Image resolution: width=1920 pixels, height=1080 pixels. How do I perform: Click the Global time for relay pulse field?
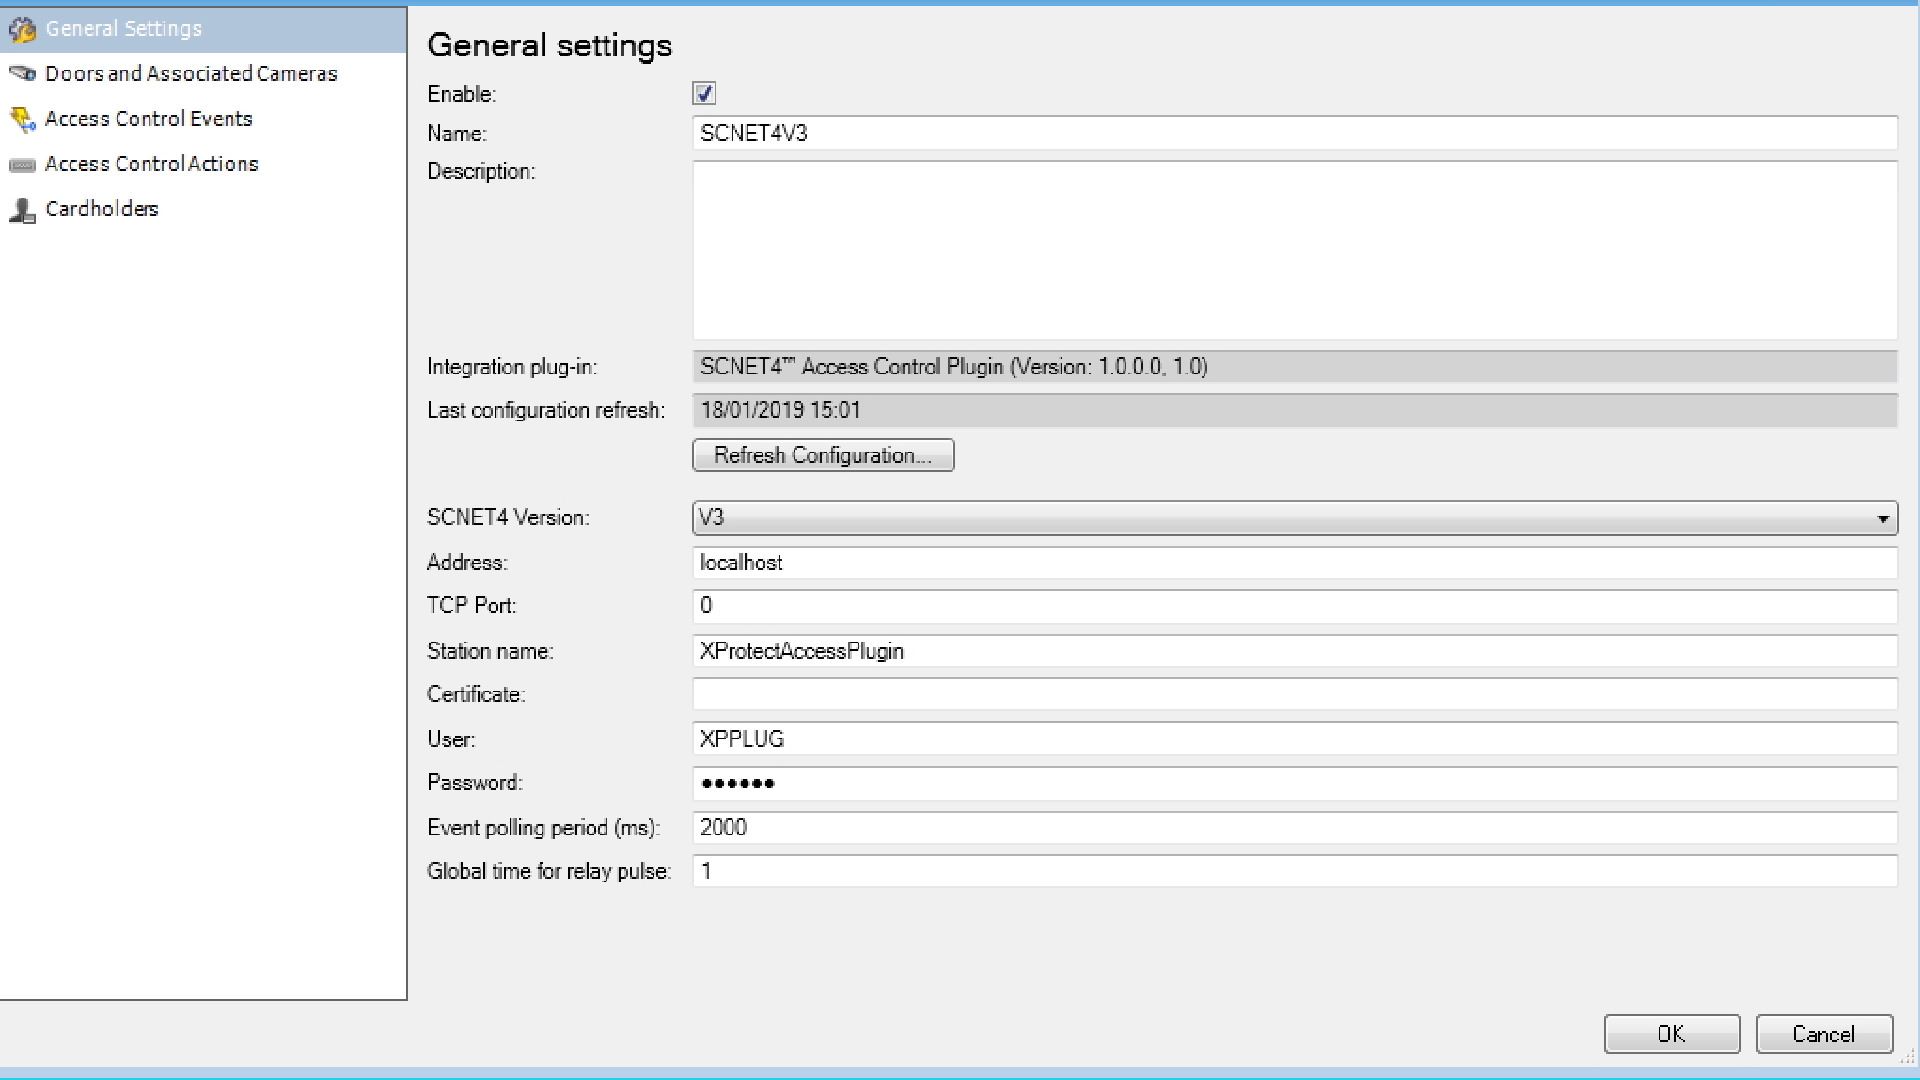point(1295,871)
